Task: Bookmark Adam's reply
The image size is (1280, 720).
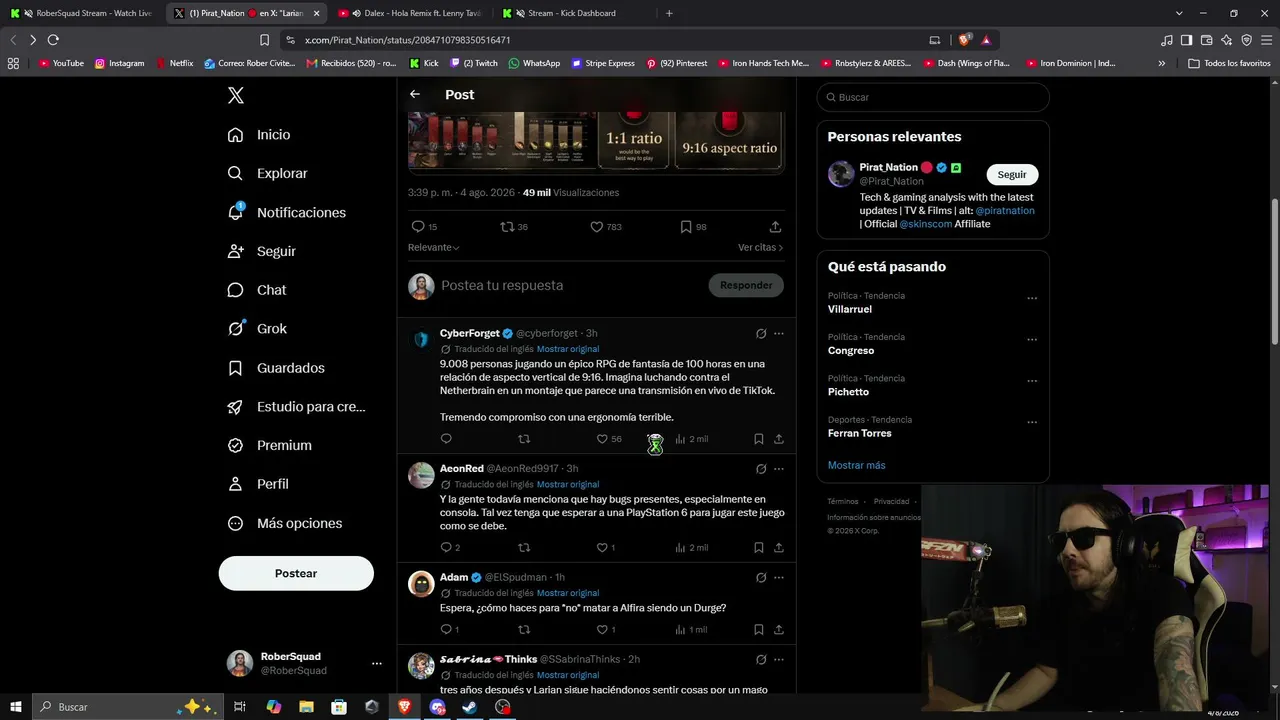Action: click(759, 630)
